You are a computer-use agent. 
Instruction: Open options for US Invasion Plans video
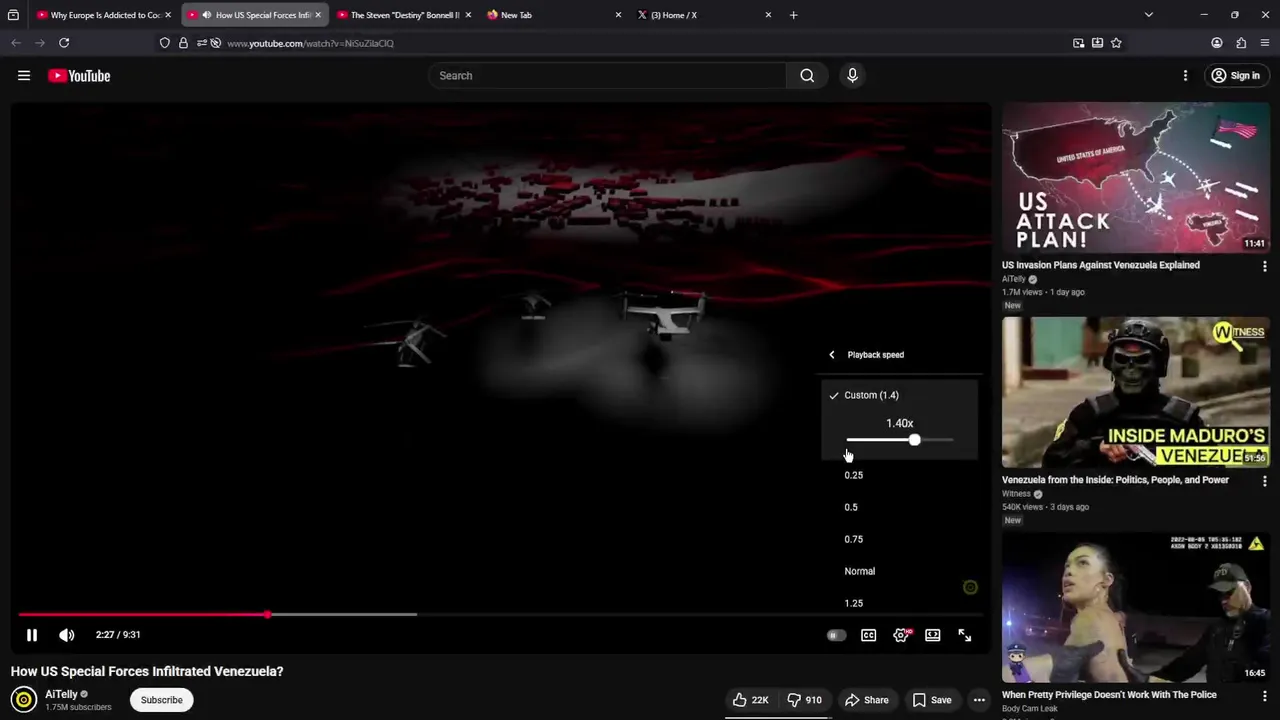tap(1264, 267)
